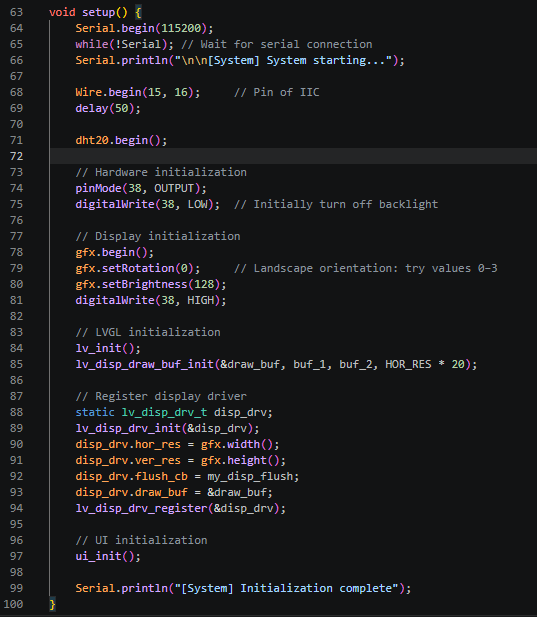Click the 'static lv_disp_drv_t disp_drv' declaration
537x617 pixels.
click(x=174, y=412)
